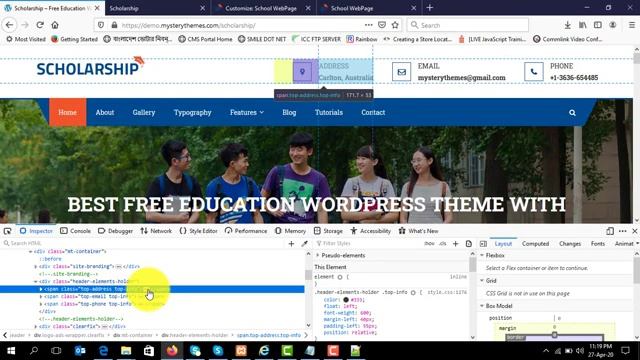Open Outlook from the taskbar
This screenshot has width=640, height=360.
click(80, 351)
